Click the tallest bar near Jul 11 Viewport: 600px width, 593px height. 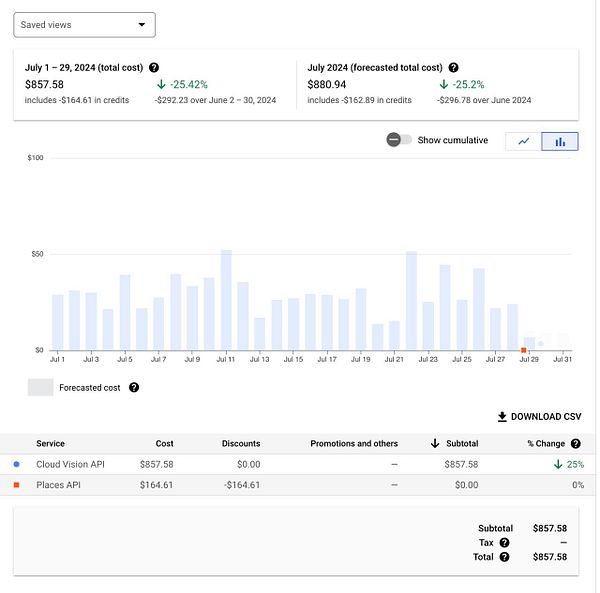point(226,300)
